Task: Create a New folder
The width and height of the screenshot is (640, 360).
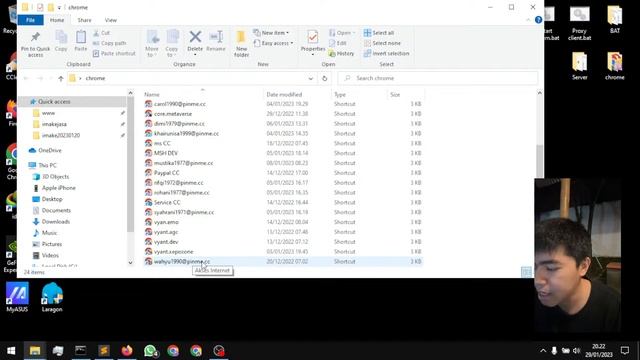Action: pyautogui.click(x=241, y=43)
